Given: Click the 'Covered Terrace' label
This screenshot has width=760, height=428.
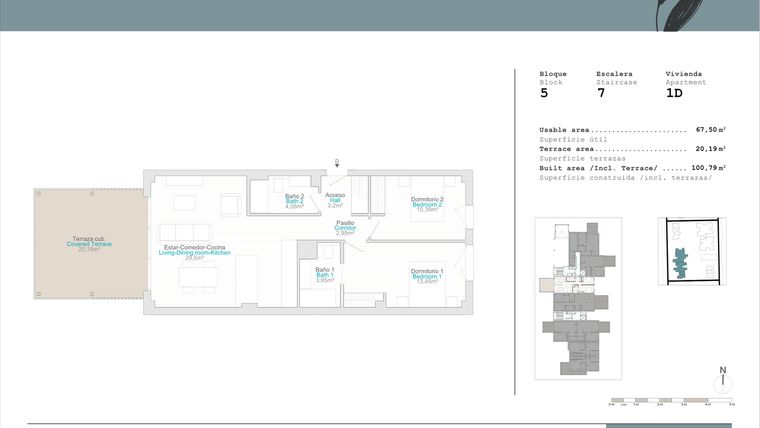Looking at the screenshot, I should pos(89,244).
